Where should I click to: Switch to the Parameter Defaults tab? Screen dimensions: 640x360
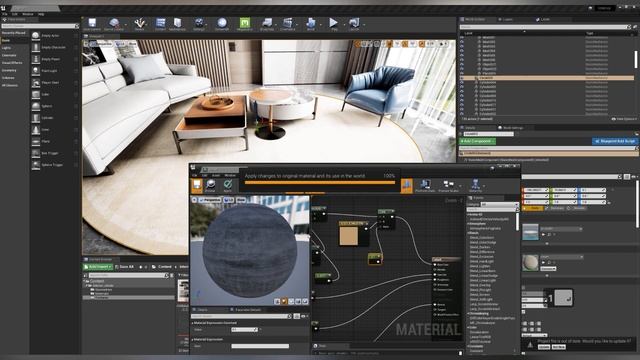tap(245, 310)
